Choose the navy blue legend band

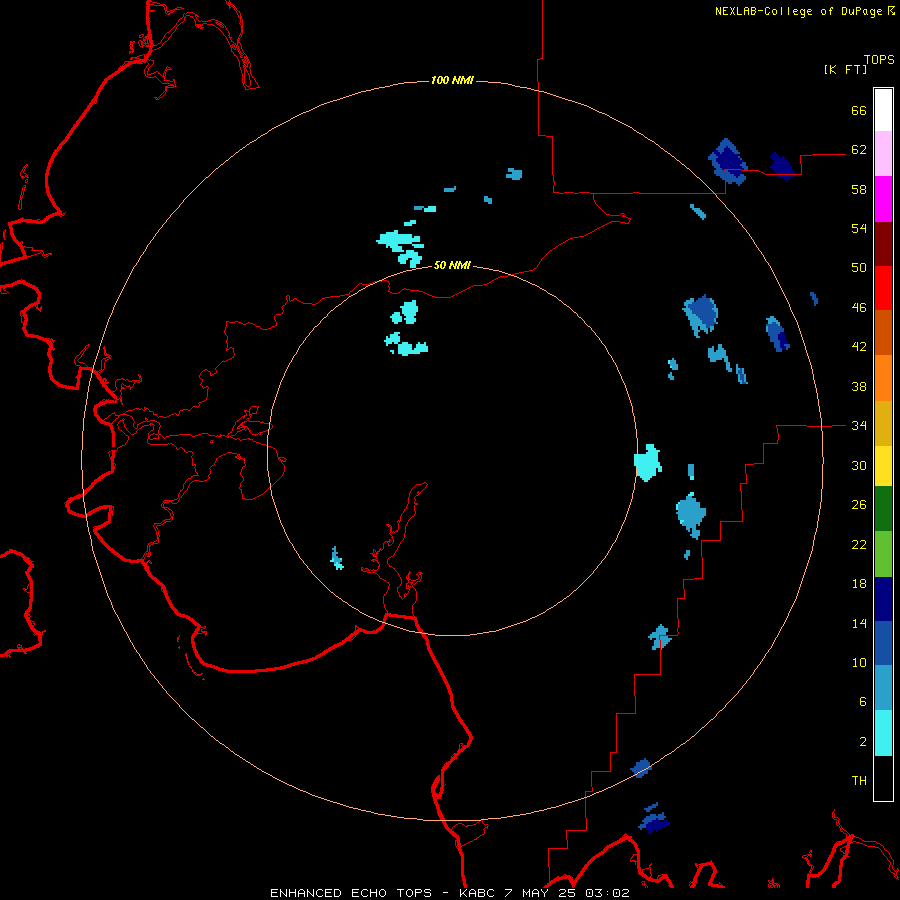(883, 599)
